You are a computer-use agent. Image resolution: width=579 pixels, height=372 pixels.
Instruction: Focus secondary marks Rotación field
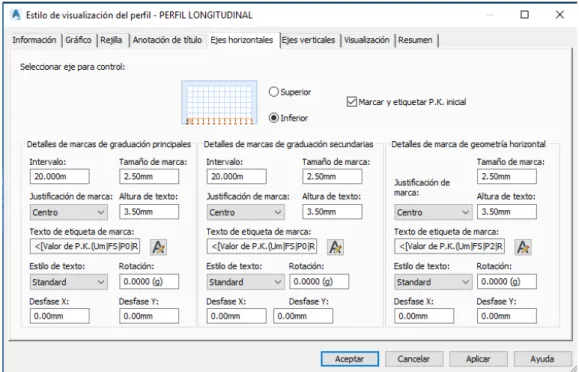click(319, 281)
